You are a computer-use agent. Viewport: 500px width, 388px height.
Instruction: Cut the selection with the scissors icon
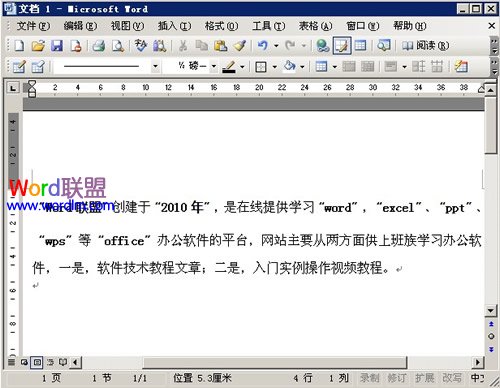click(x=183, y=46)
